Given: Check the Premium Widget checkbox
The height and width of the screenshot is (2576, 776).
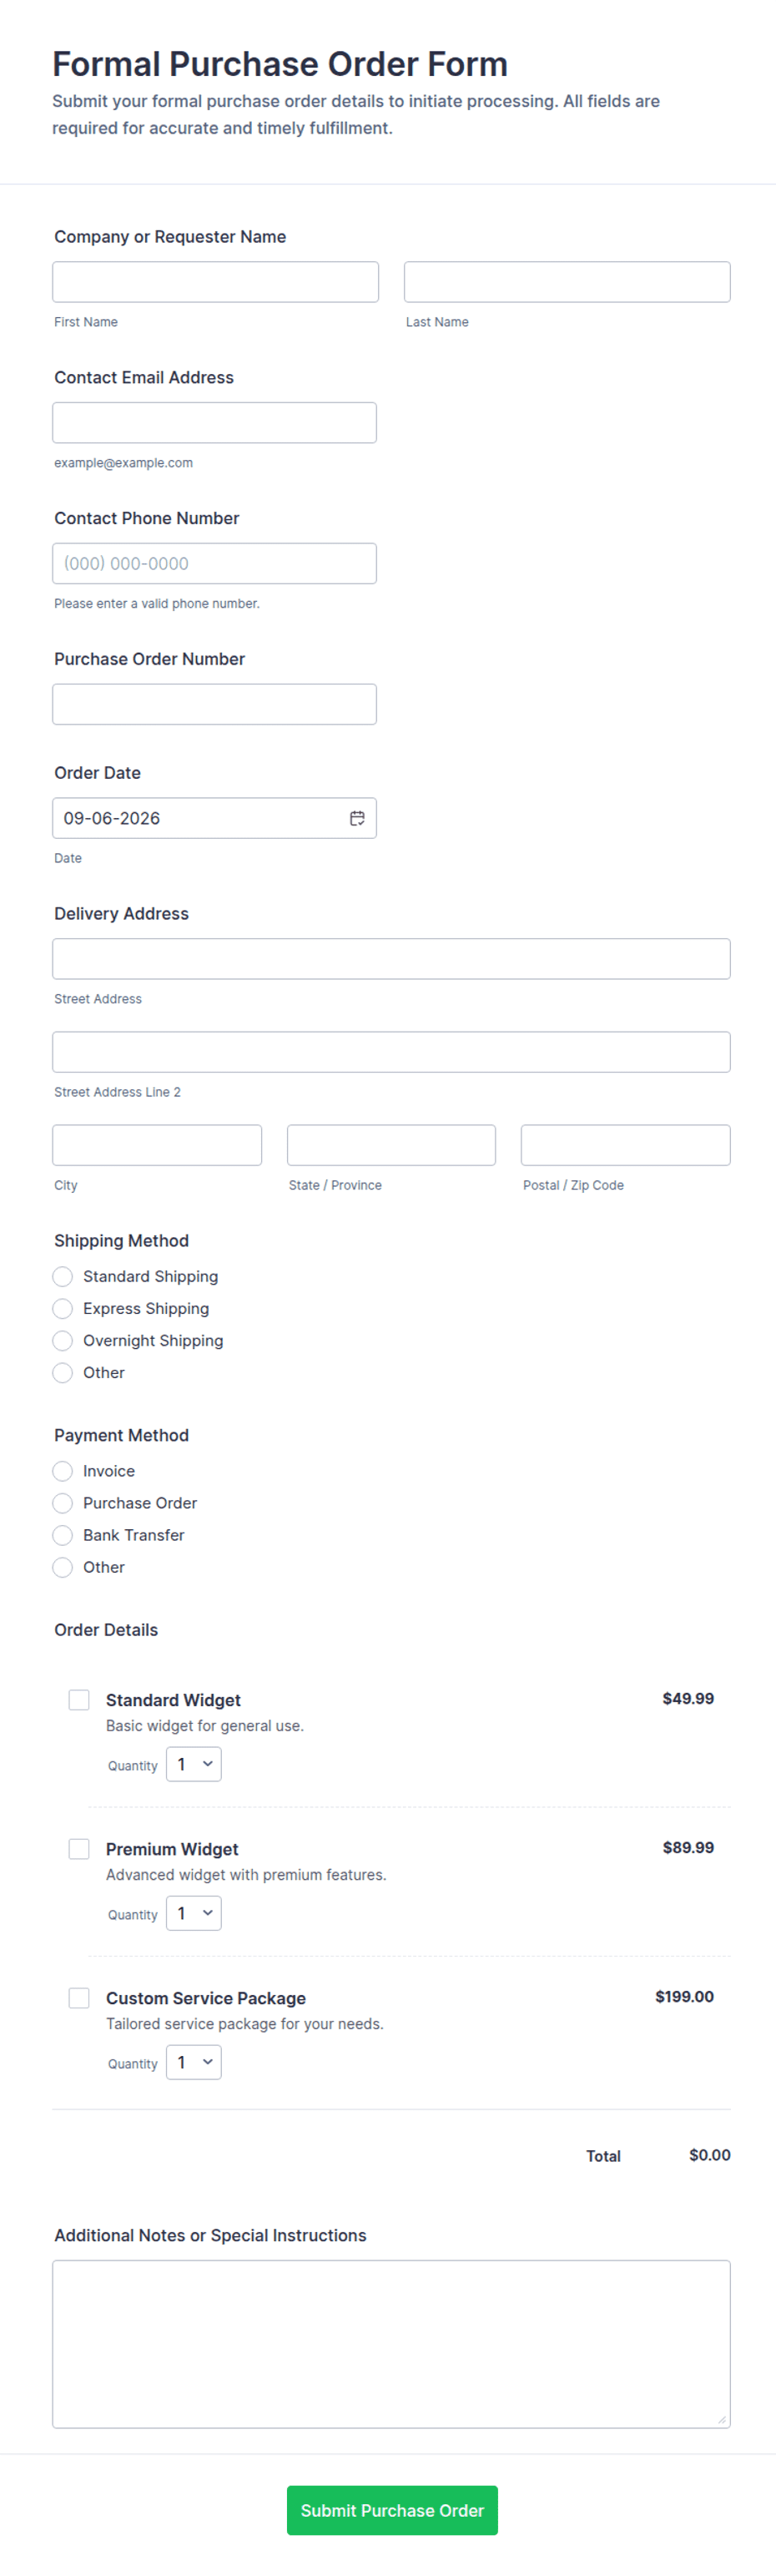Looking at the screenshot, I should (x=79, y=1849).
